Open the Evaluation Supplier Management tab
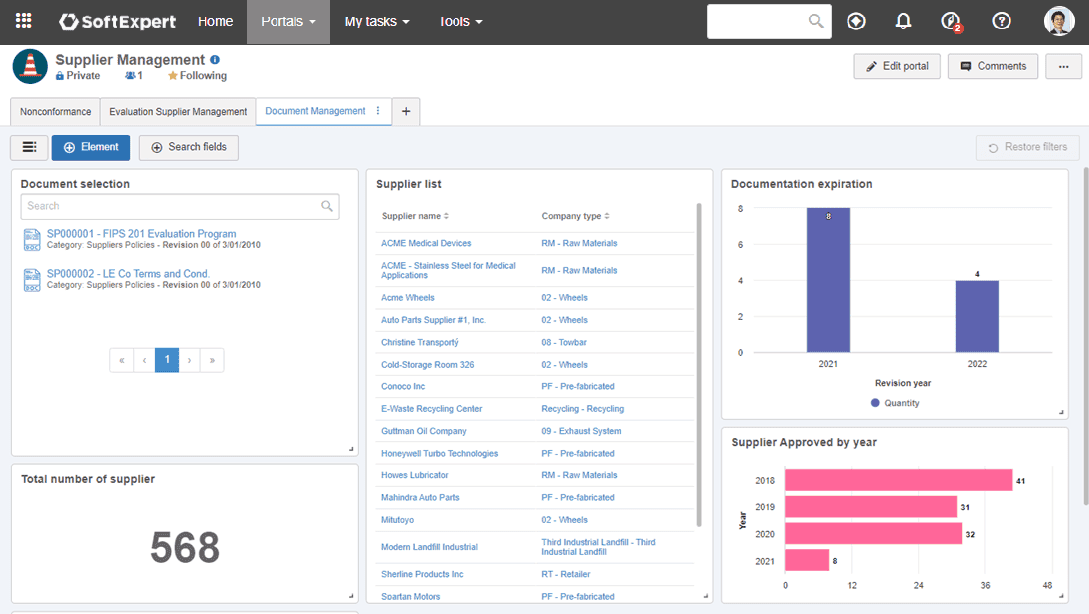 click(x=177, y=111)
